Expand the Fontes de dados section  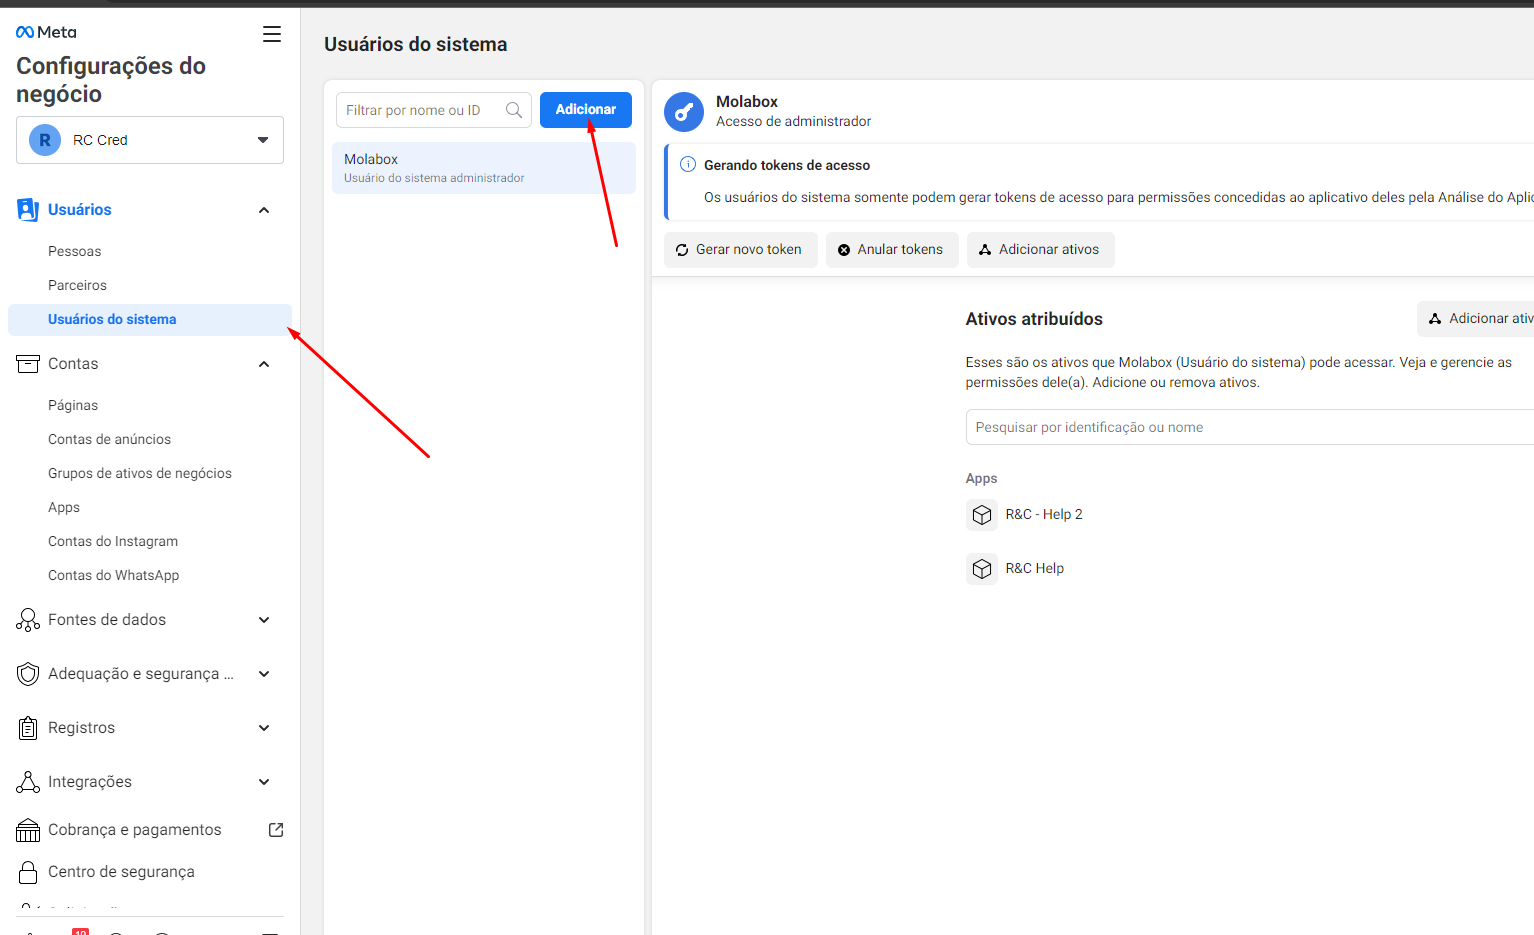(264, 620)
